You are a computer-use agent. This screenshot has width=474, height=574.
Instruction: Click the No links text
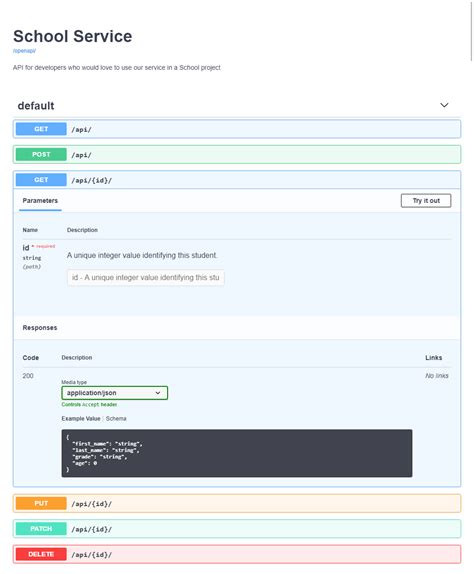(x=437, y=376)
